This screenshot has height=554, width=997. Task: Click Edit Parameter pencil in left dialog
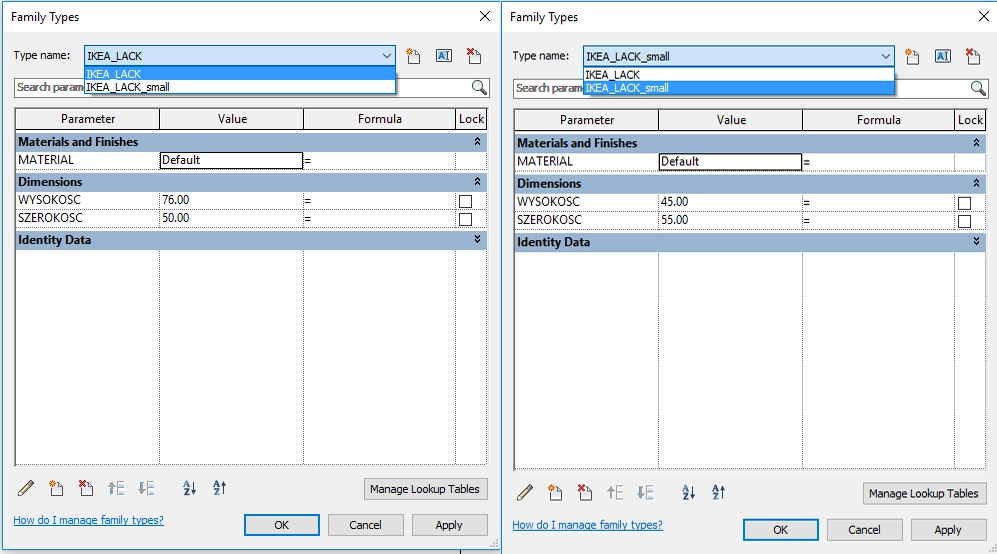coord(26,488)
